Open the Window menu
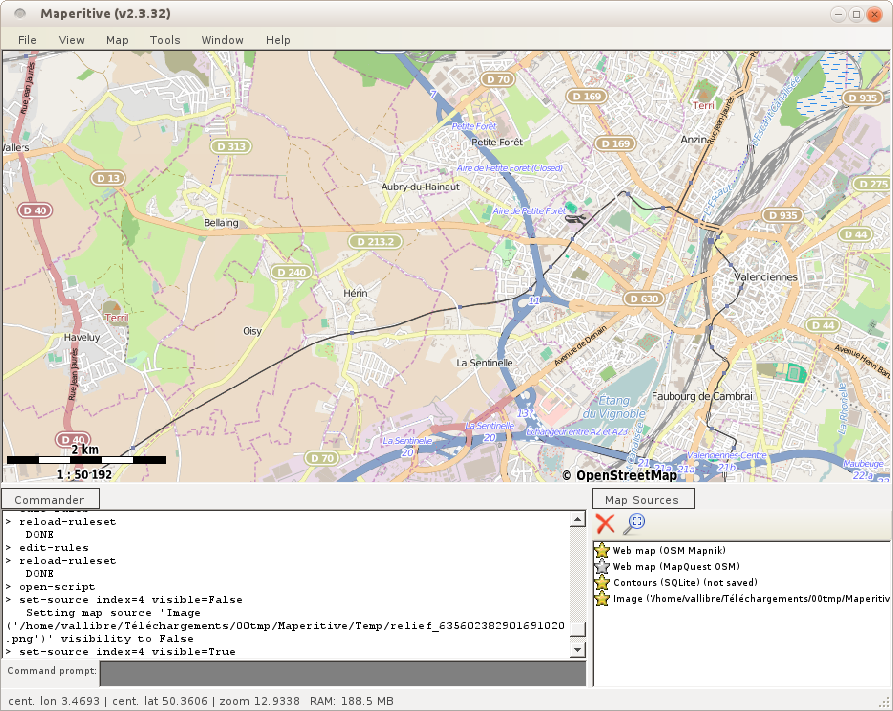 [222, 40]
